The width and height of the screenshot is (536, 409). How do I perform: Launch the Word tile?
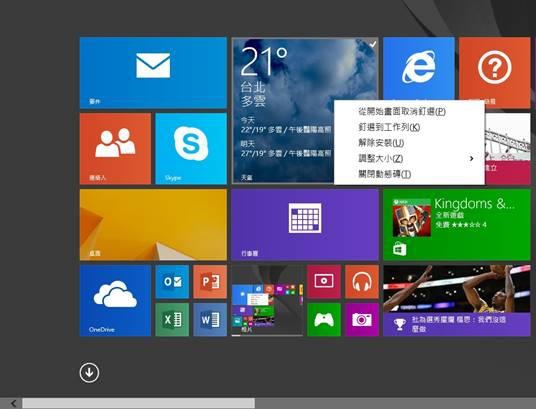click(210, 320)
